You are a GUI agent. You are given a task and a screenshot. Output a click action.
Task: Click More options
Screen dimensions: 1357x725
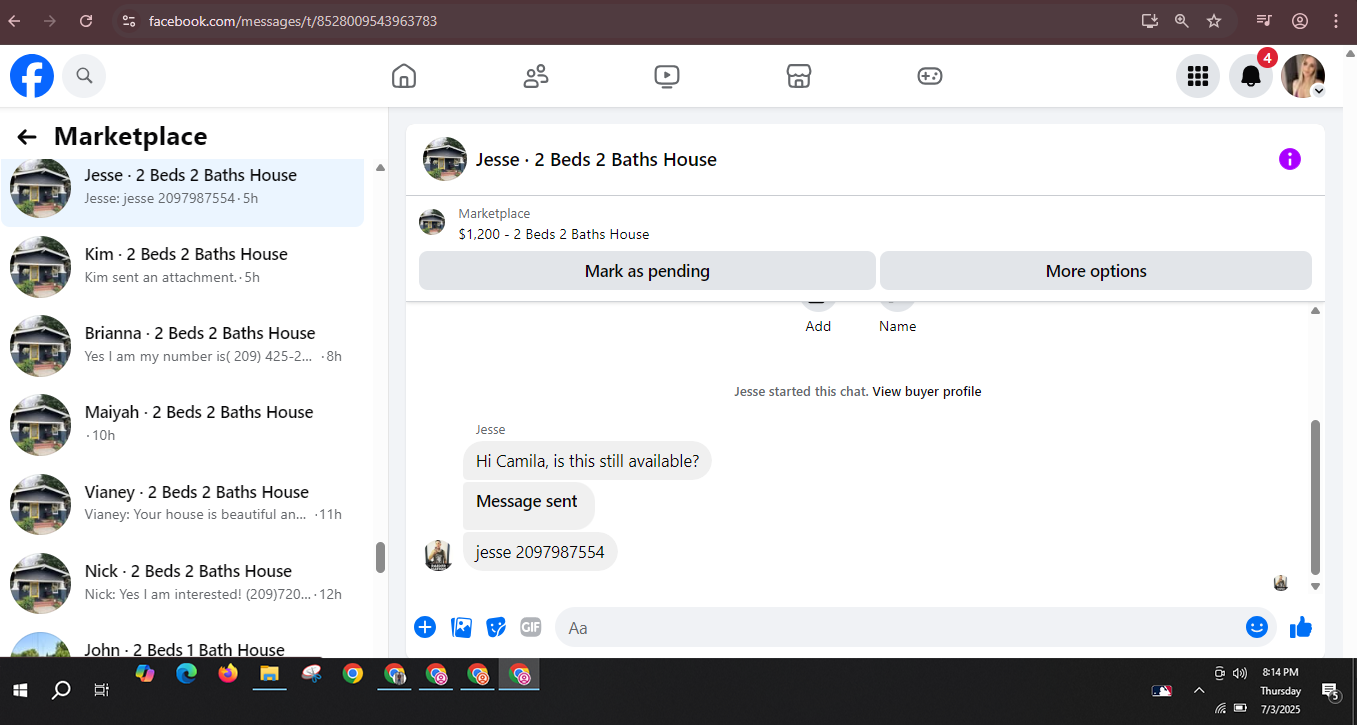(x=1096, y=271)
